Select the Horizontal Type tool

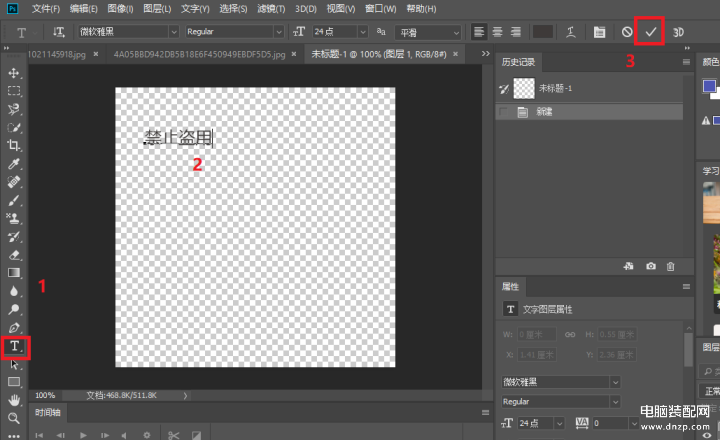[x=15, y=346]
